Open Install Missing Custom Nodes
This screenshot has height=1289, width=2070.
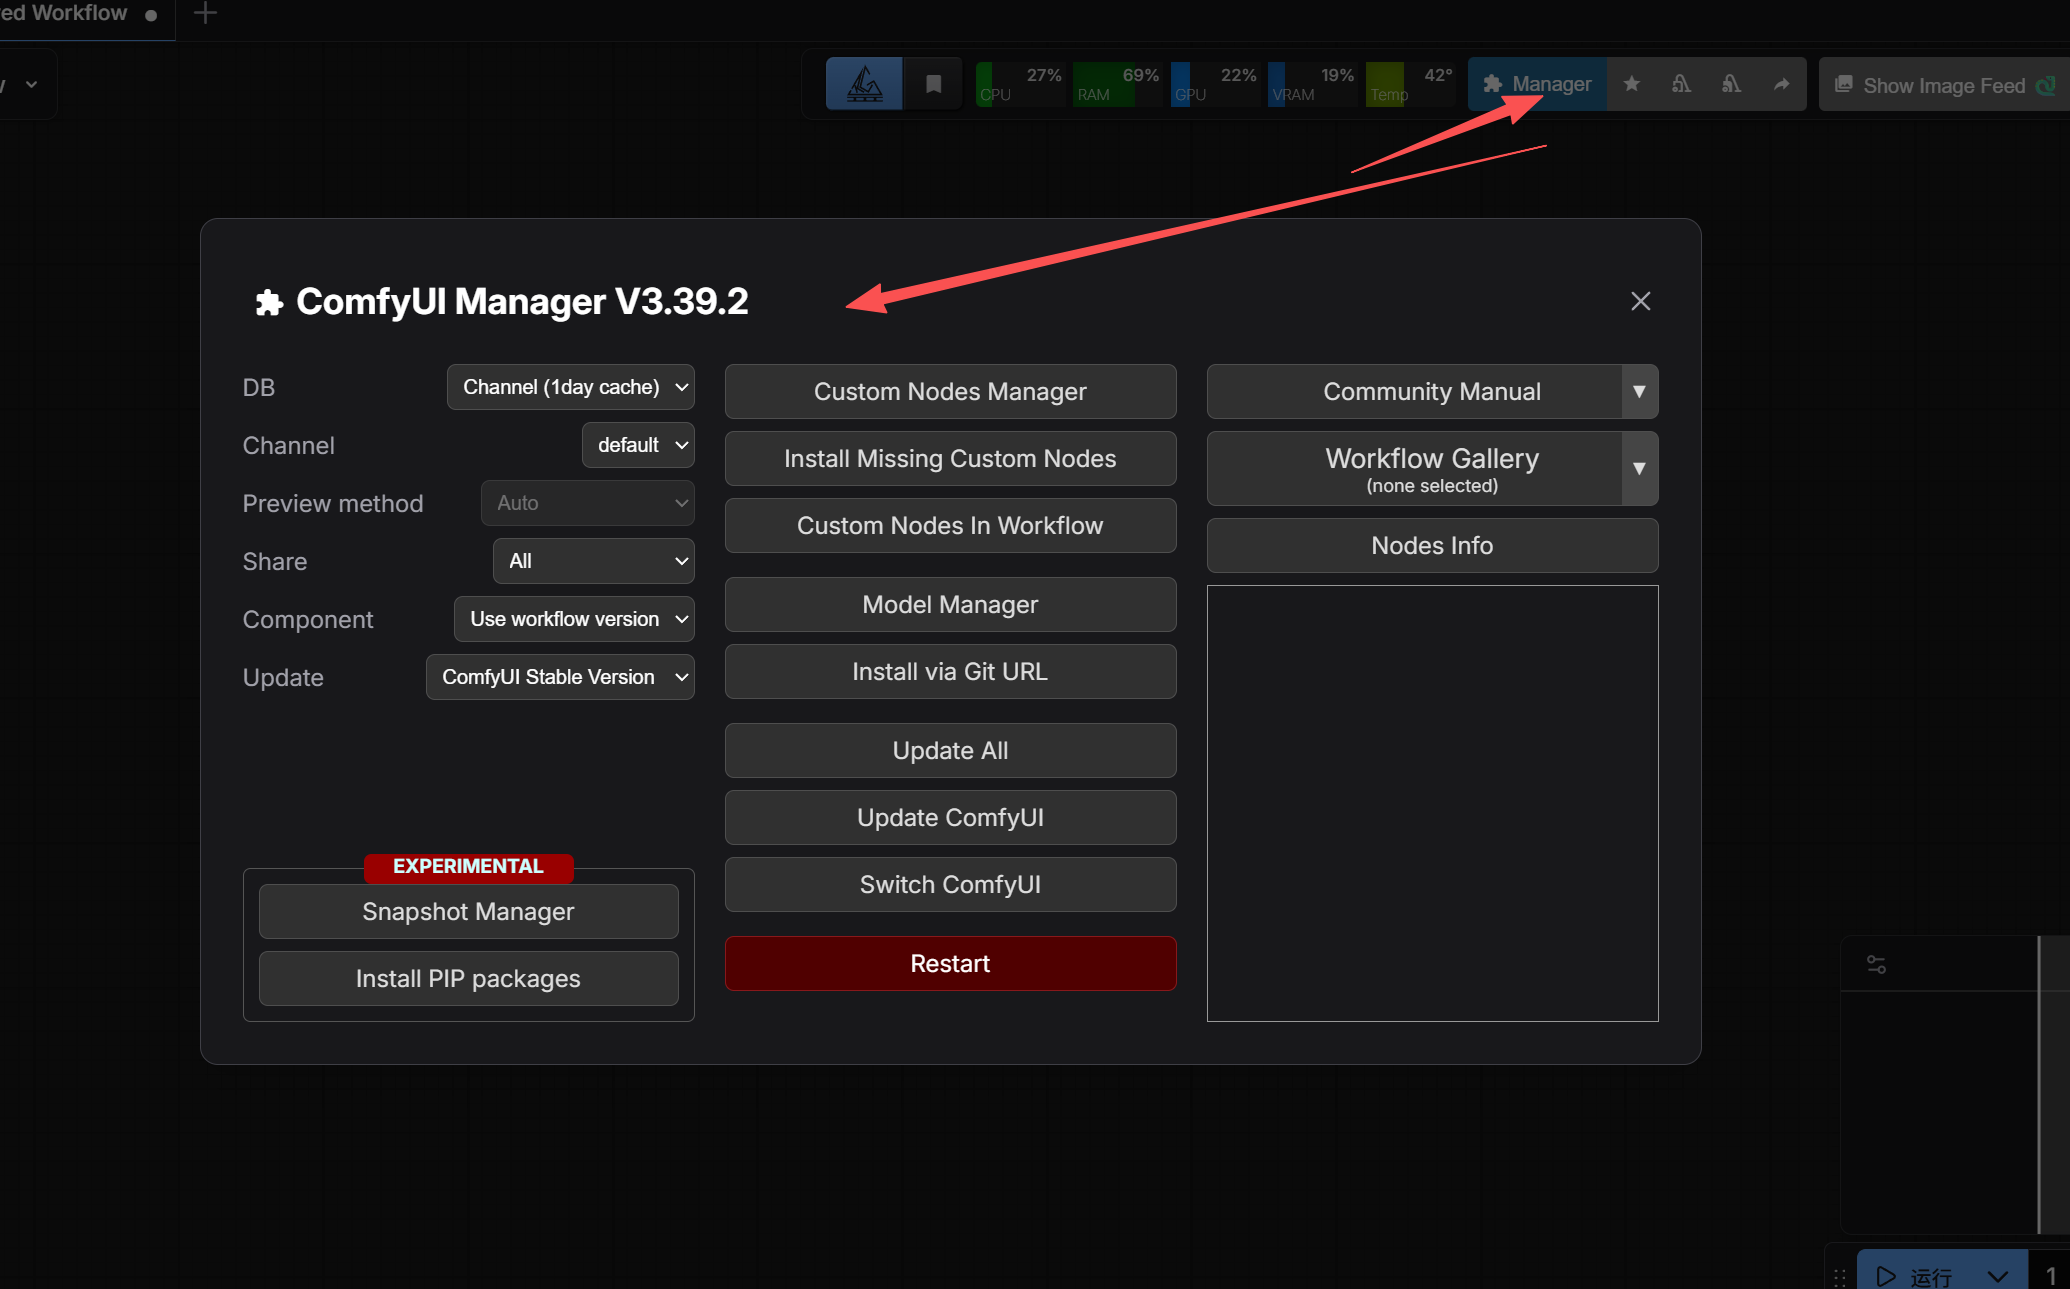(x=950, y=458)
